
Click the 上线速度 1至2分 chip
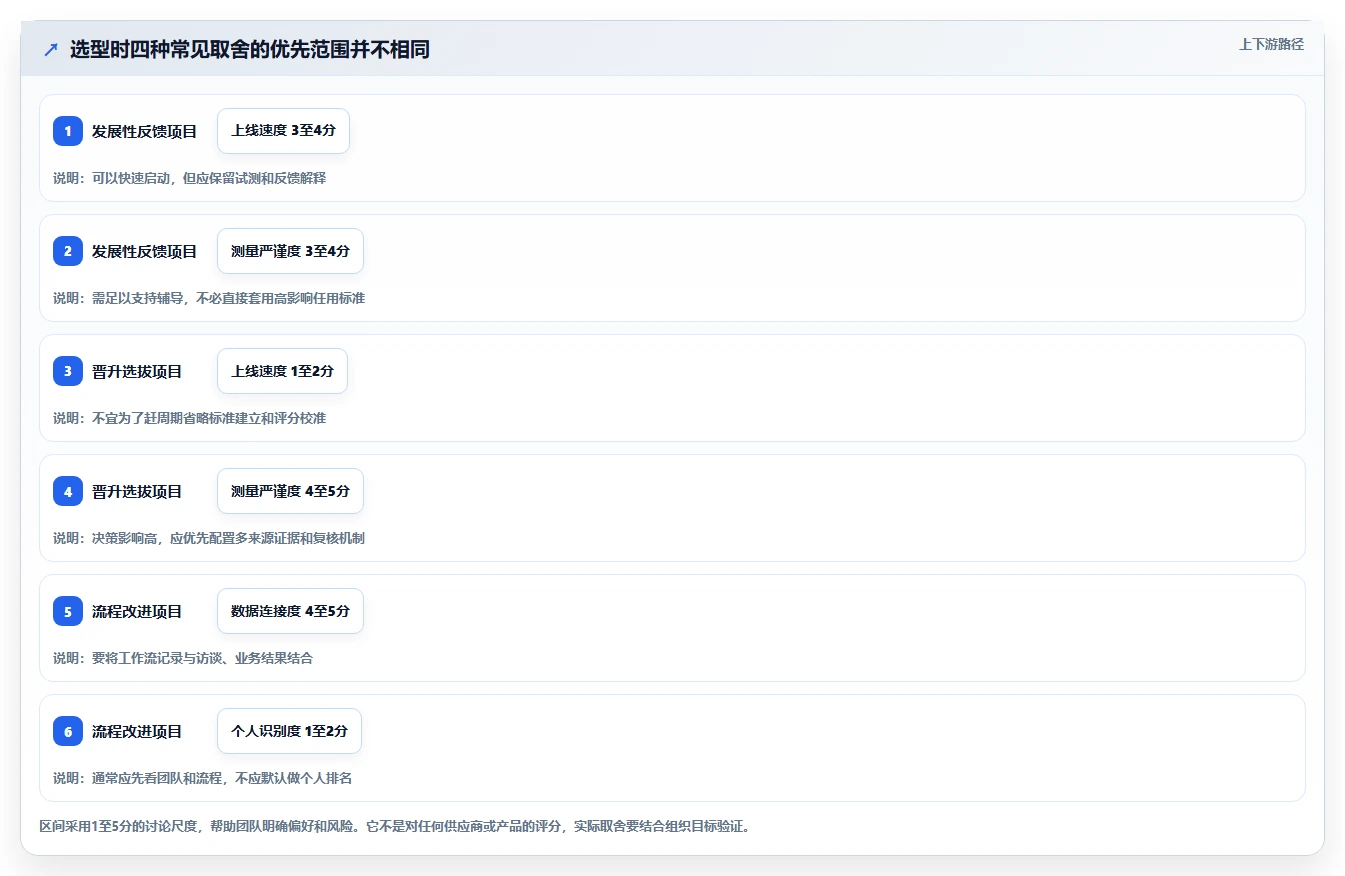coord(282,371)
